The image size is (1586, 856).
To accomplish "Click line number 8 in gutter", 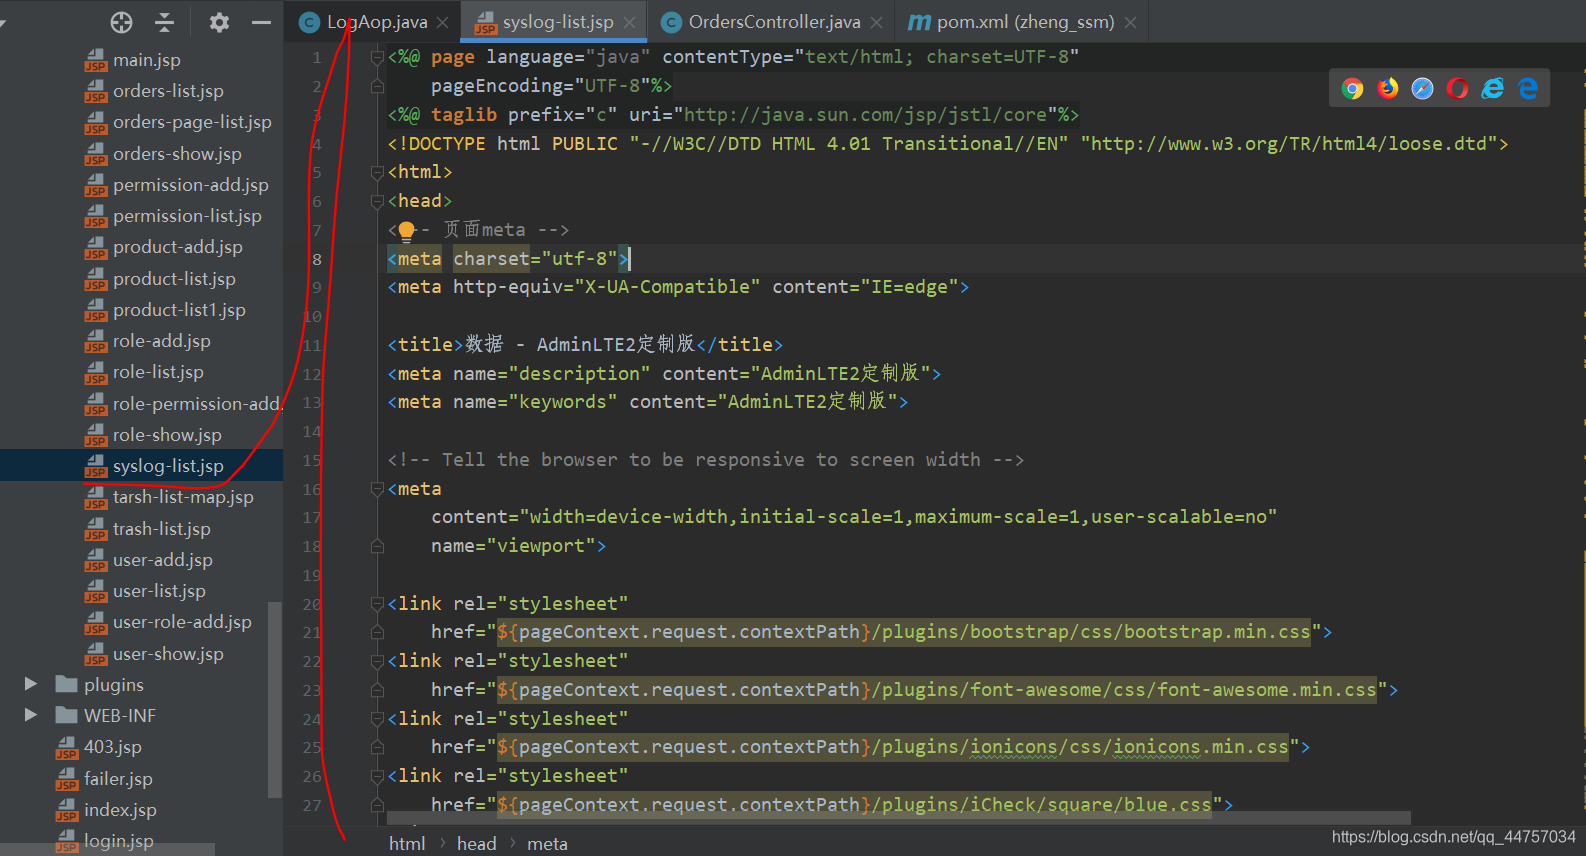I will (317, 259).
